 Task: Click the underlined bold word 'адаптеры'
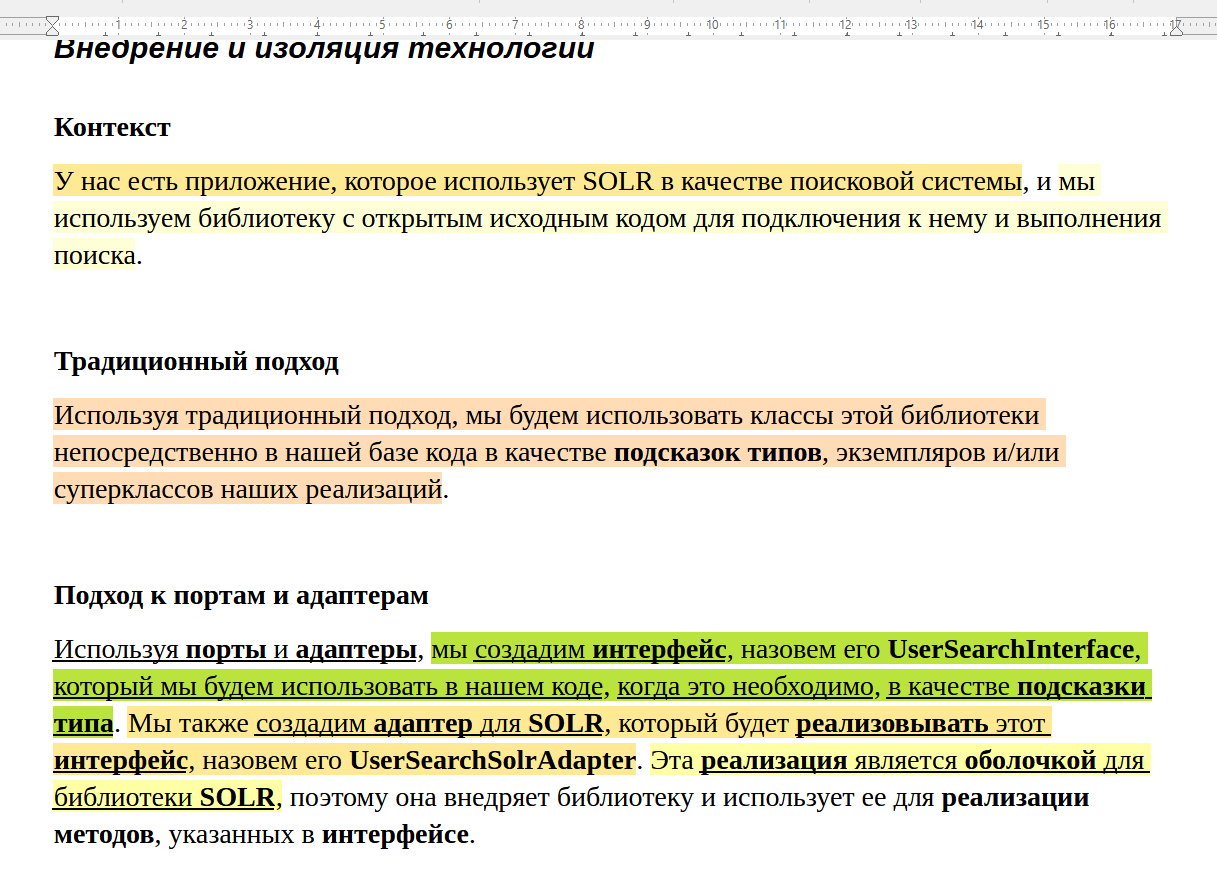coord(355,650)
